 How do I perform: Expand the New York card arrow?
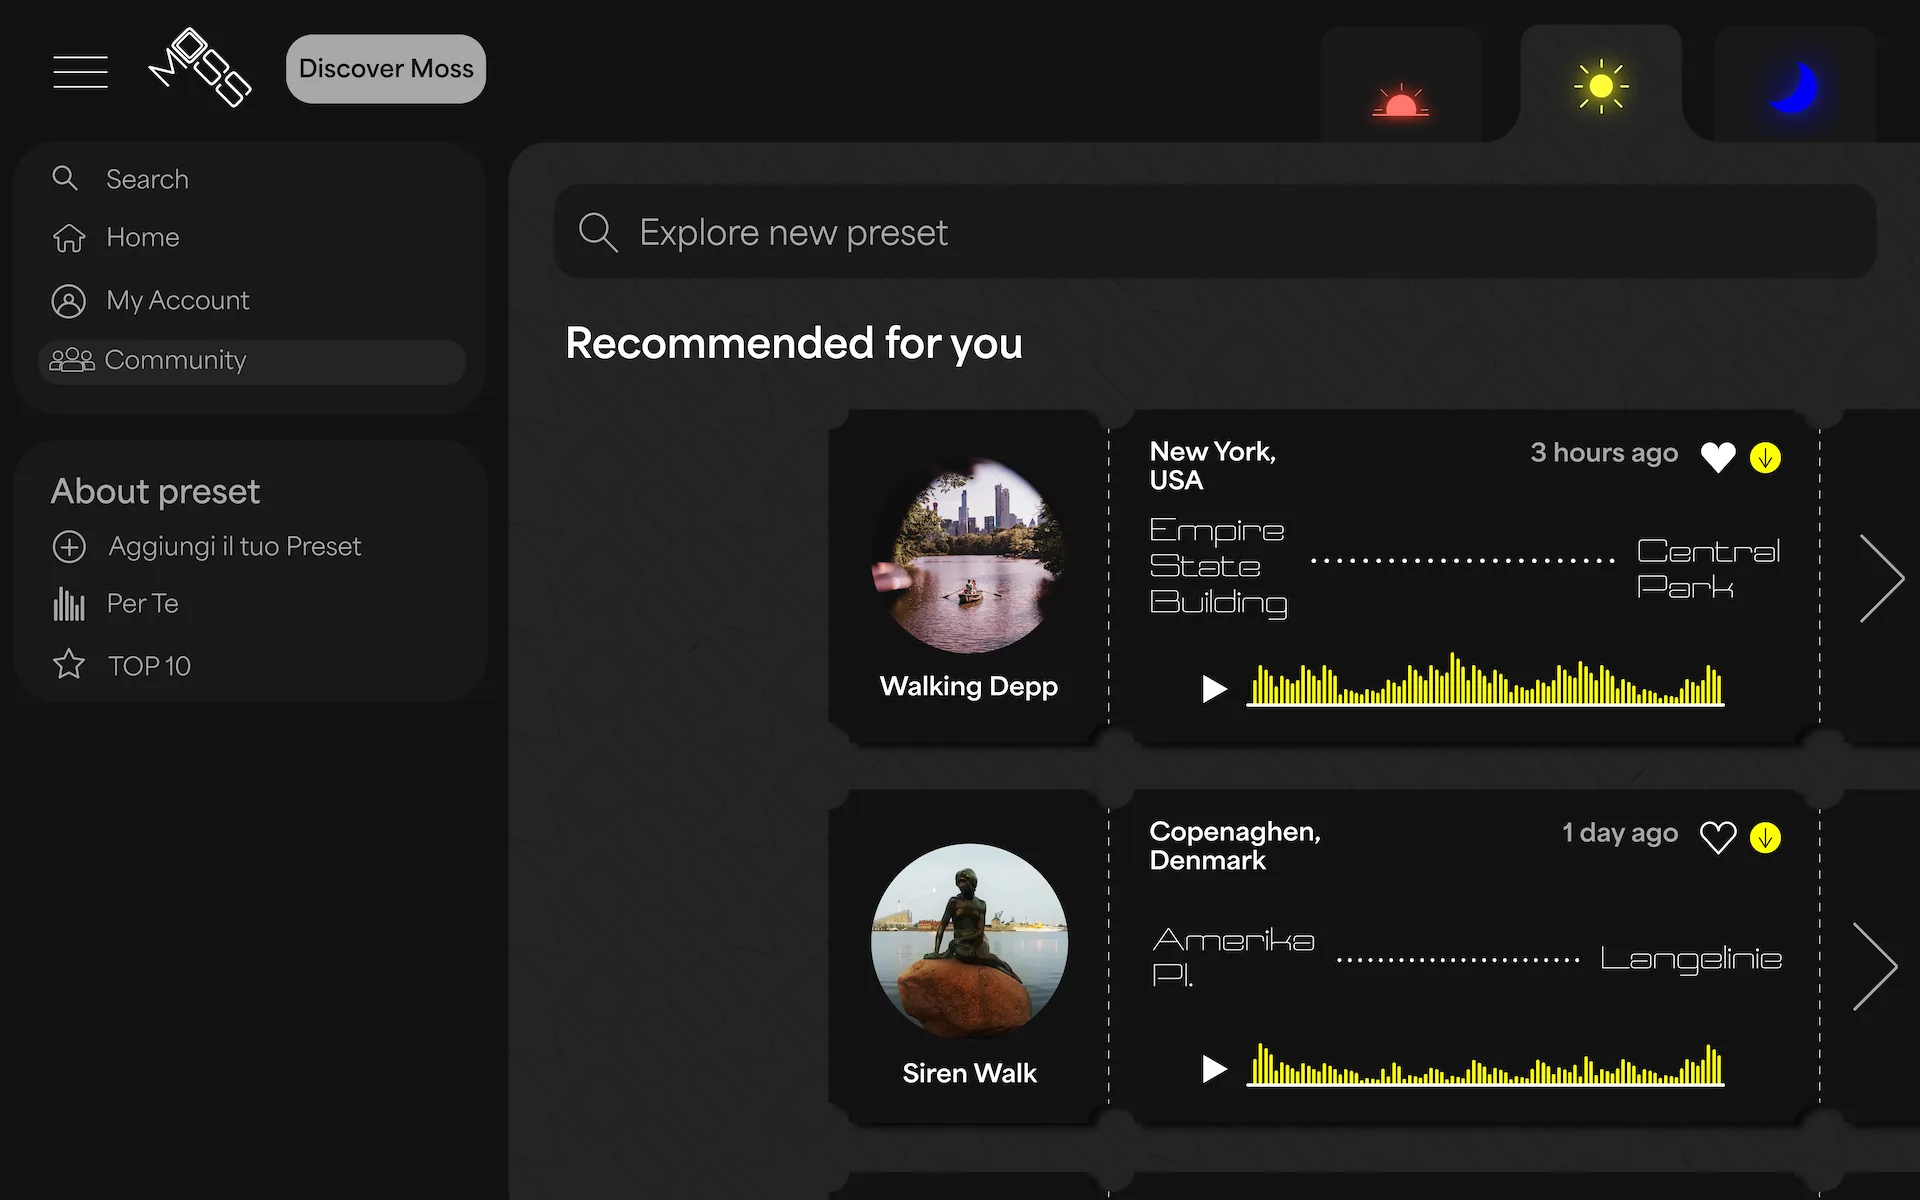1881,578
